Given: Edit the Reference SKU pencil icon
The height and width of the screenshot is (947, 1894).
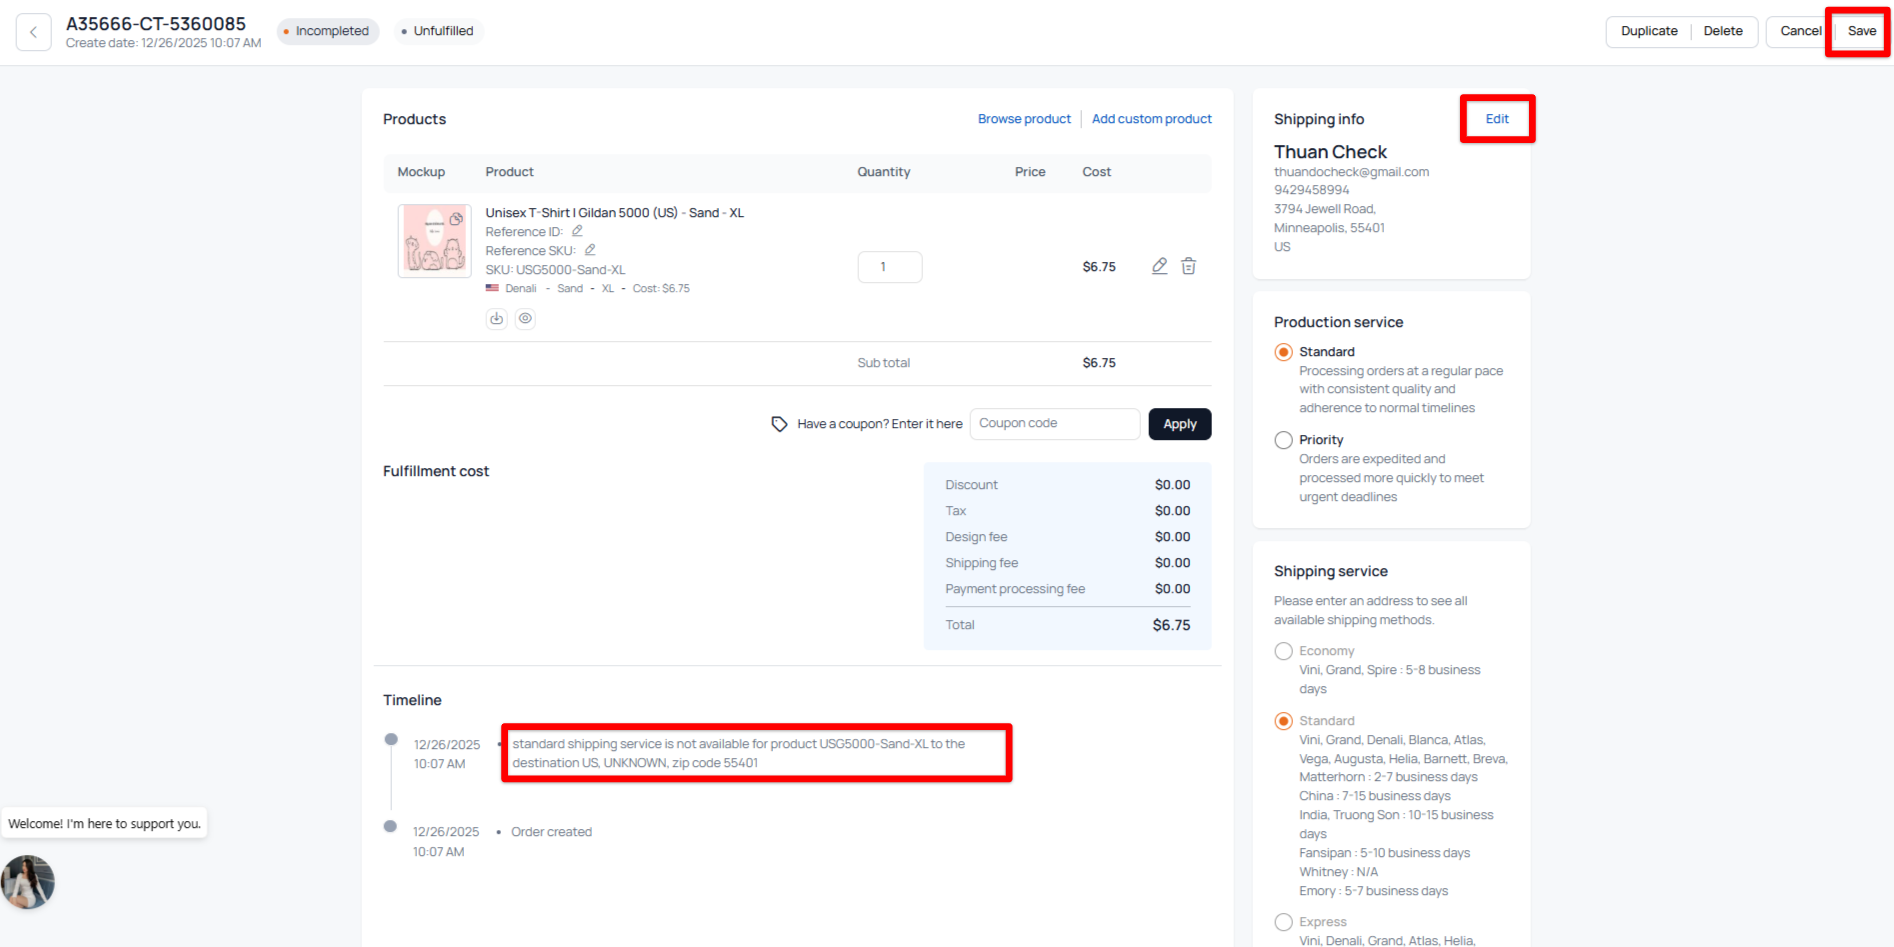Looking at the screenshot, I should (x=590, y=250).
